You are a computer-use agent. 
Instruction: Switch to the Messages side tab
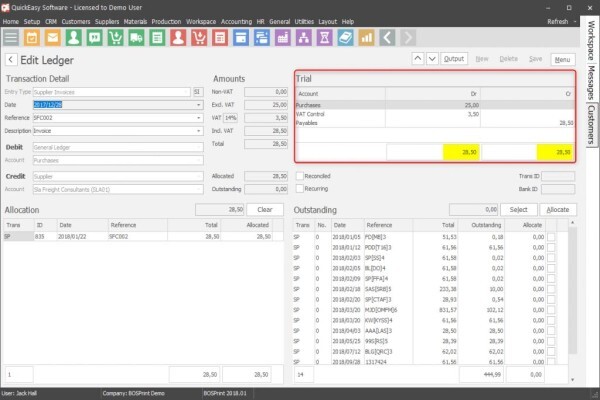click(x=591, y=82)
